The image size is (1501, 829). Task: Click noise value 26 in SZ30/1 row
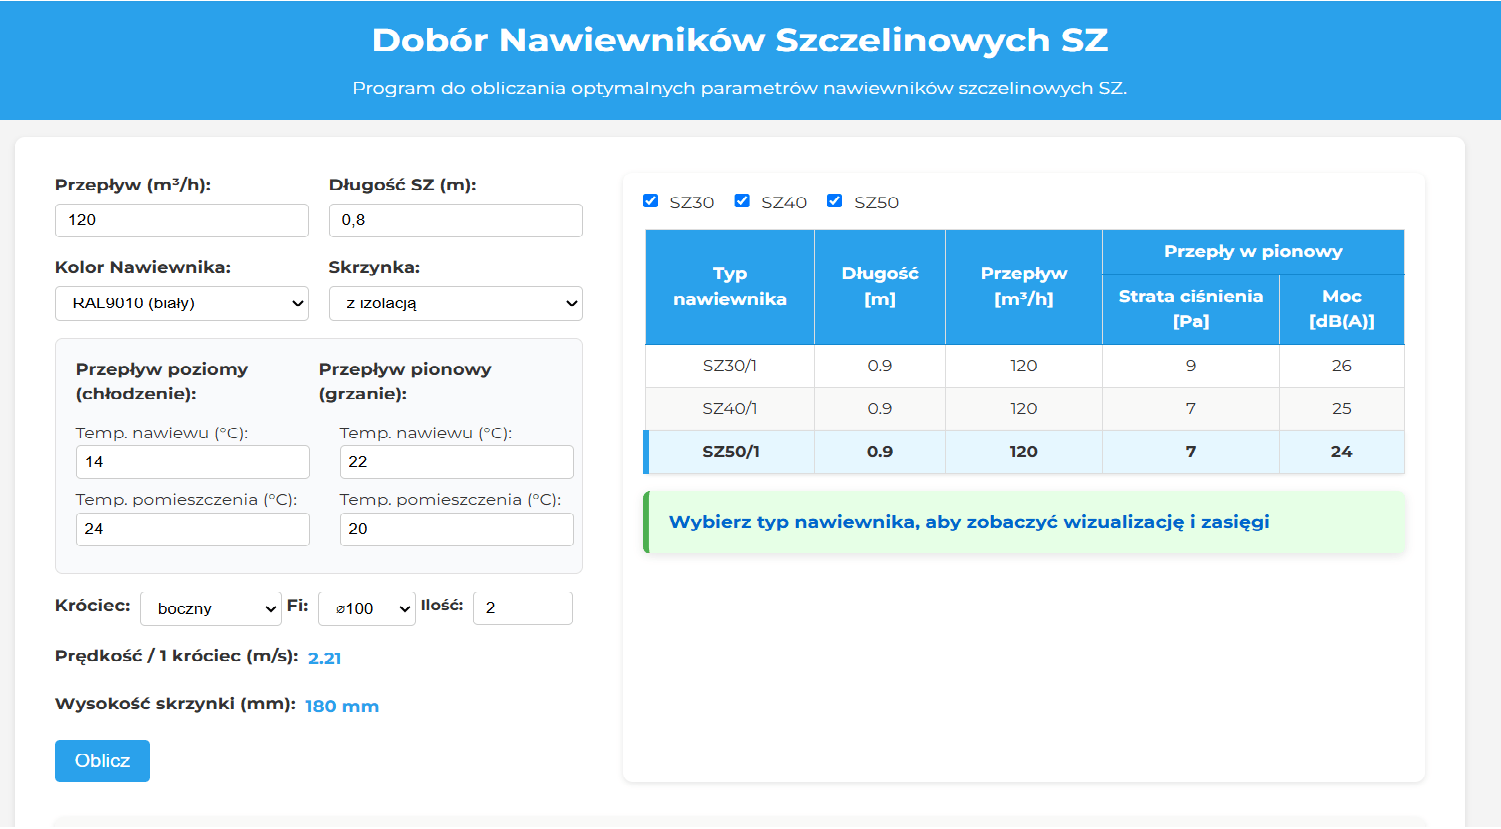pyautogui.click(x=1342, y=366)
